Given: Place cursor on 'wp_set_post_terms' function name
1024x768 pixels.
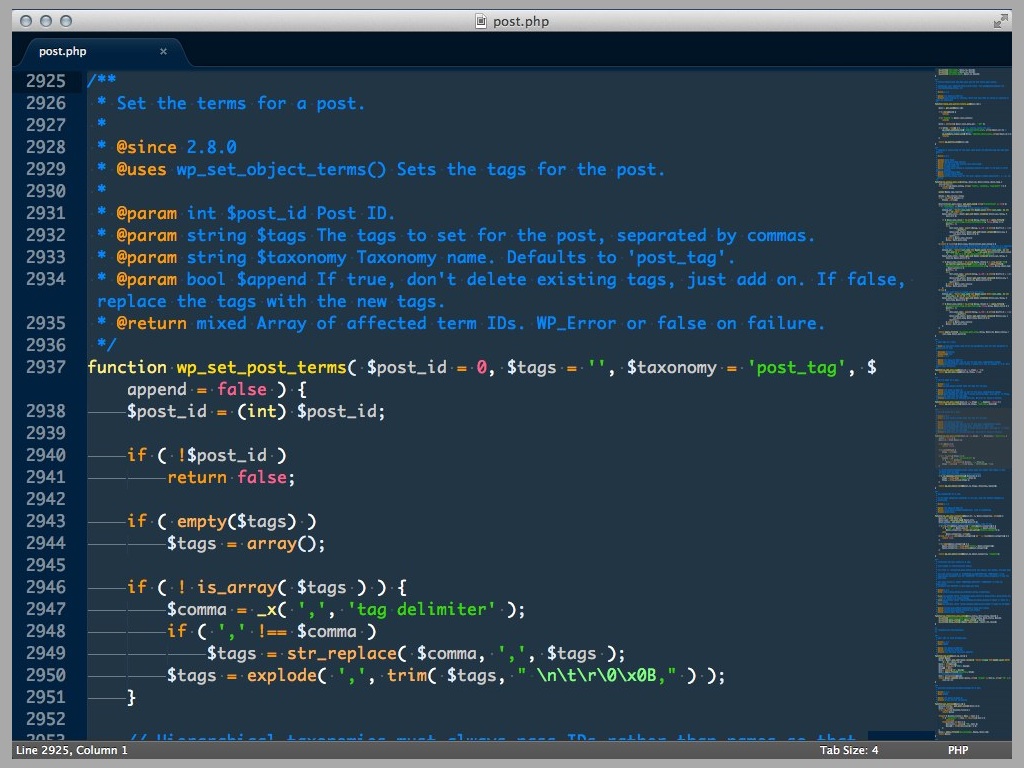Looking at the screenshot, I should pos(261,368).
